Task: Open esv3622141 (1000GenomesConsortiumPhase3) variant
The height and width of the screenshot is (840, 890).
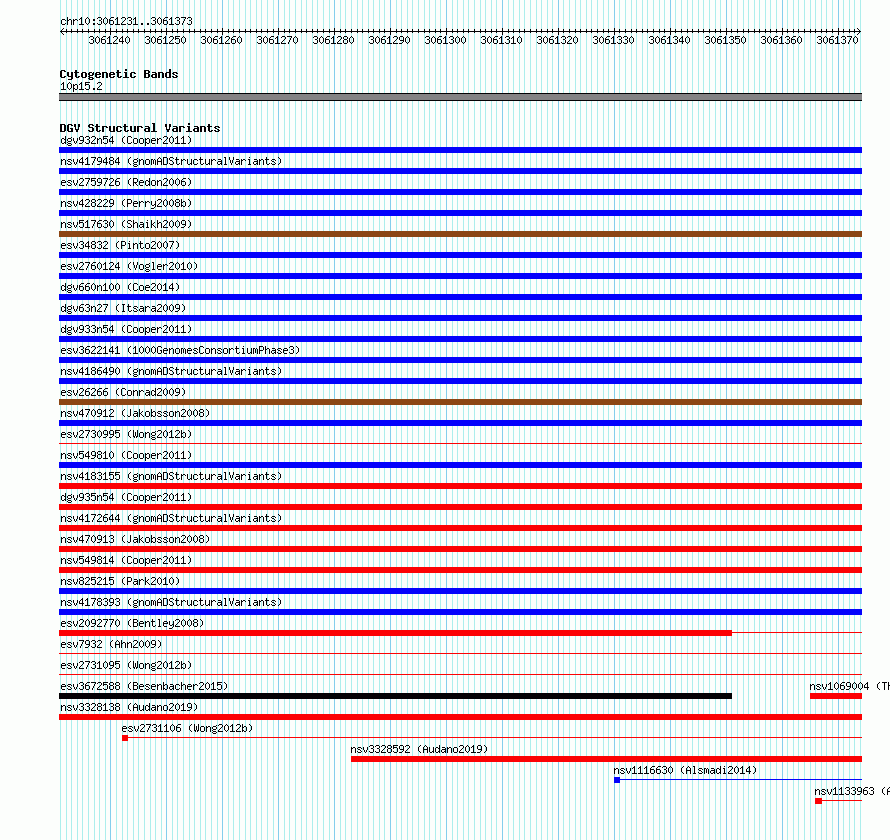Action: [x=180, y=350]
